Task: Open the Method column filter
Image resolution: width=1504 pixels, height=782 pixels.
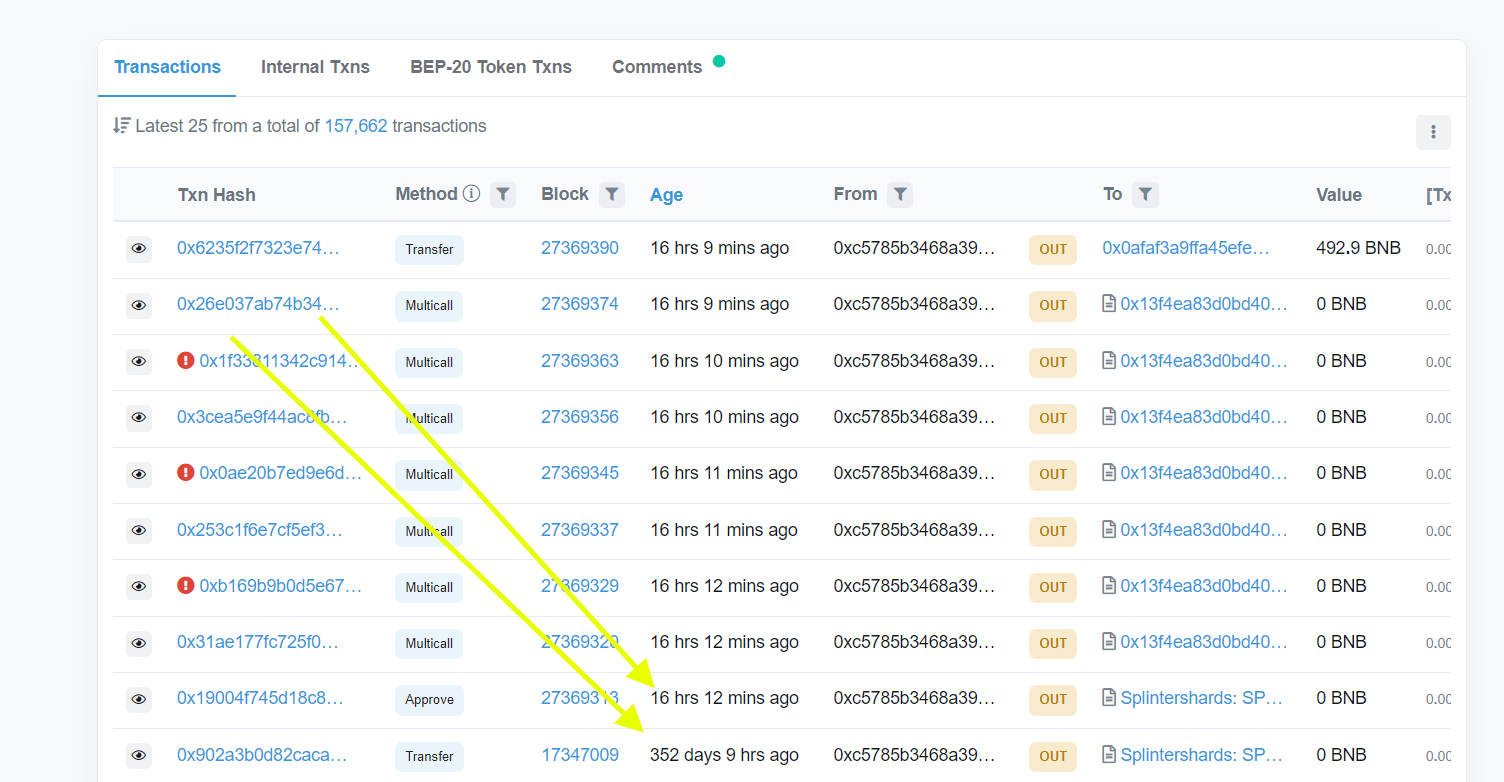Action: click(503, 194)
